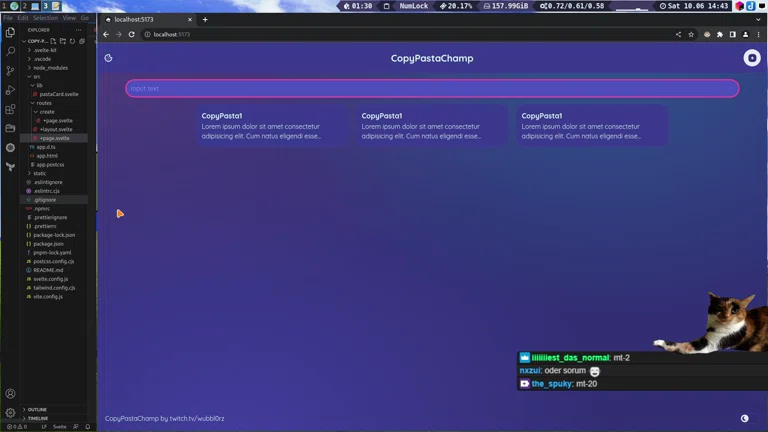Open the Explorer view in VS Code activity bar

pos(10,32)
